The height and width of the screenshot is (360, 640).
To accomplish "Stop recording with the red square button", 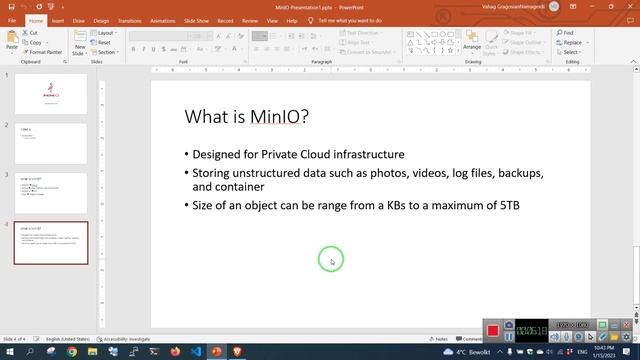I will [x=493, y=331].
